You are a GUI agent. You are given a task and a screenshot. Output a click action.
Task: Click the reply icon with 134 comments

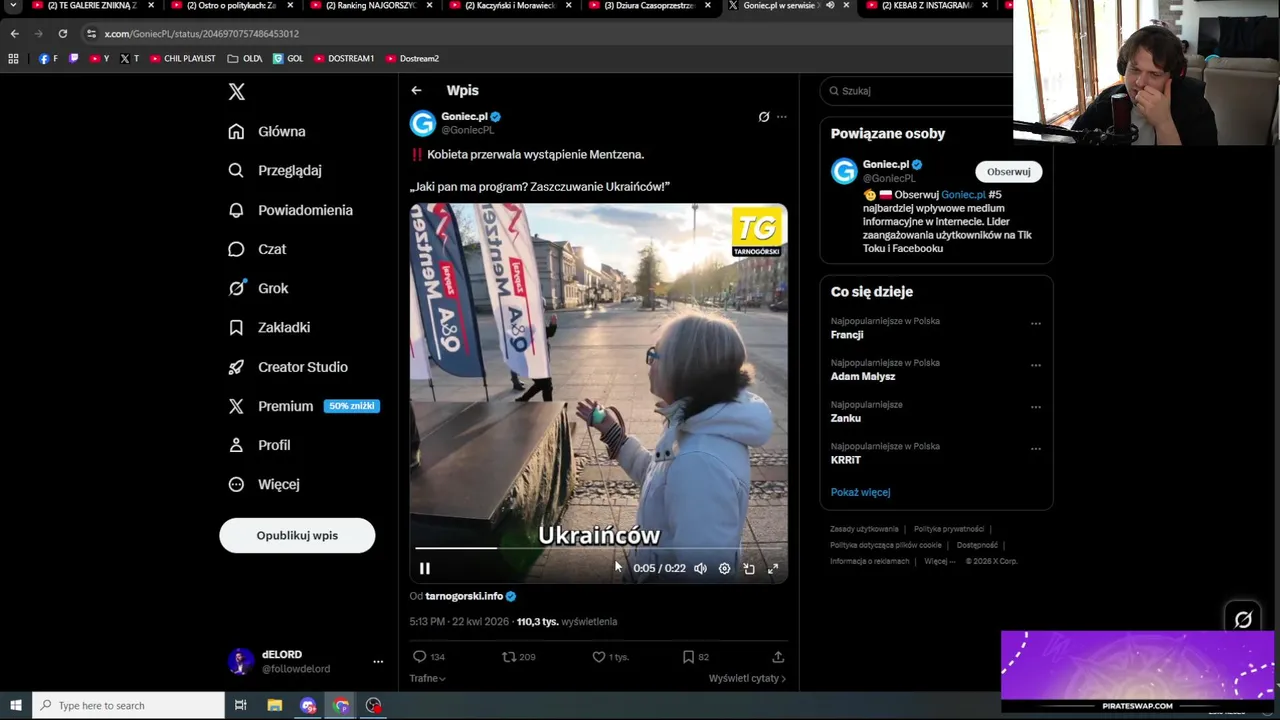(429, 657)
